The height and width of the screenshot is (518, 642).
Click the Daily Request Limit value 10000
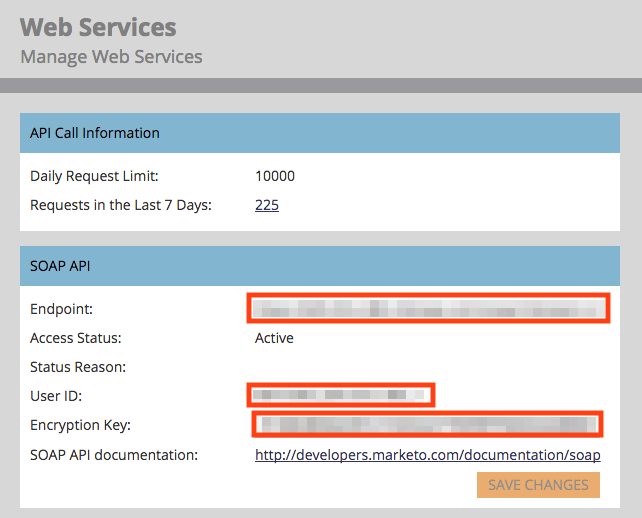tap(275, 176)
